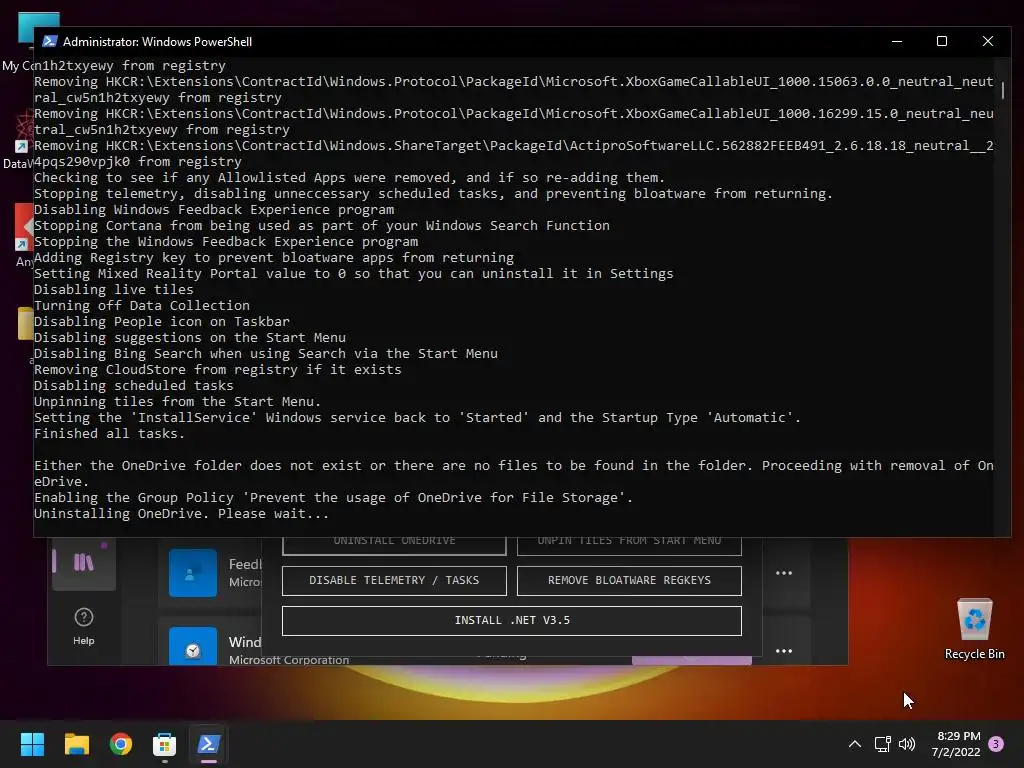Open the Windows Start menu

click(32, 744)
